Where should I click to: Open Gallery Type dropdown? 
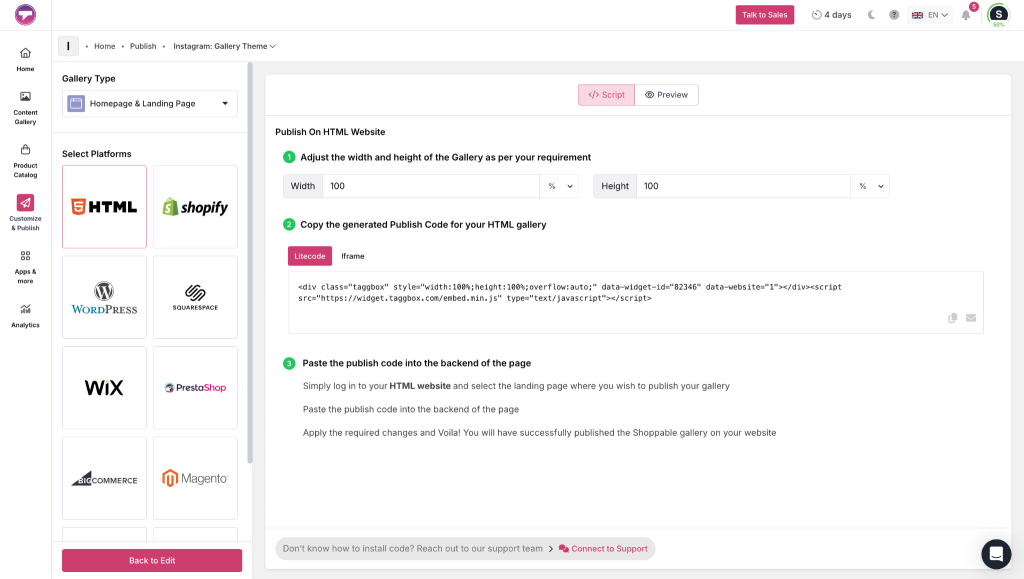point(150,103)
